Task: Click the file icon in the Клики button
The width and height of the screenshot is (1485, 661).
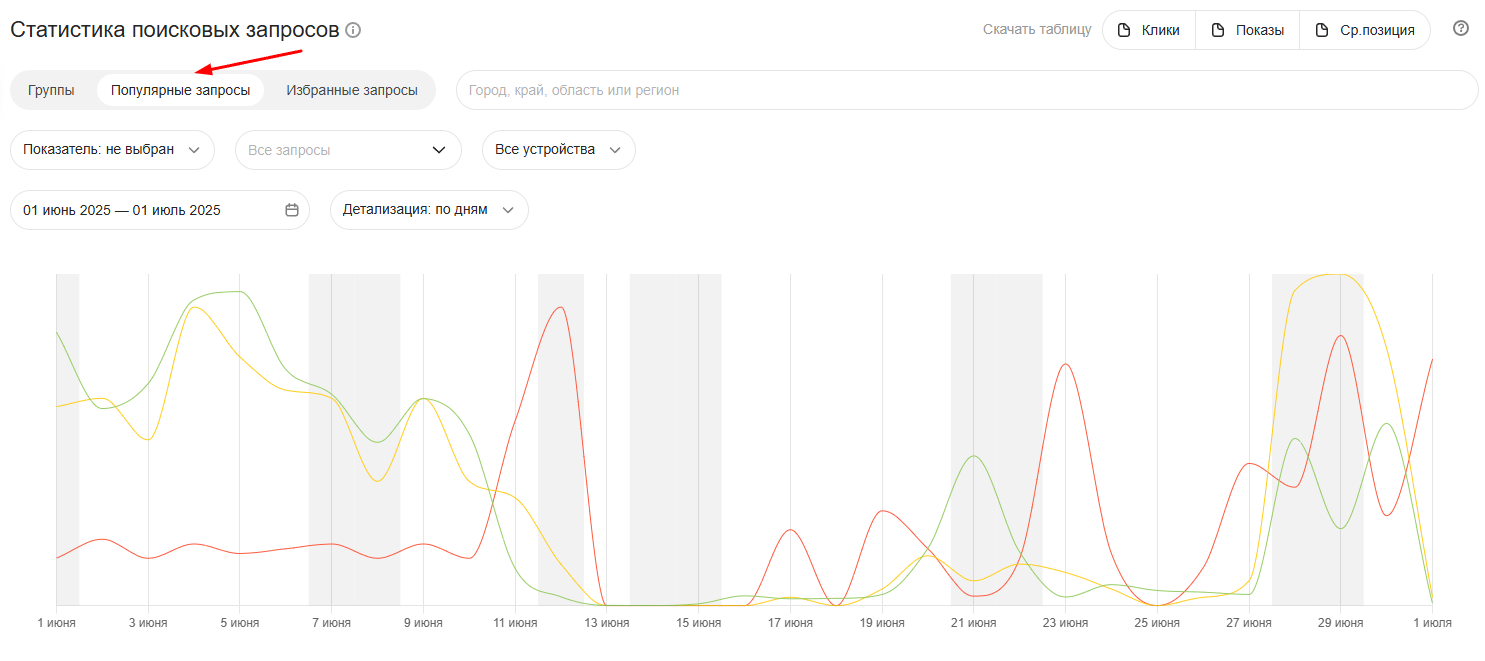Action: pyautogui.click(x=1123, y=30)
